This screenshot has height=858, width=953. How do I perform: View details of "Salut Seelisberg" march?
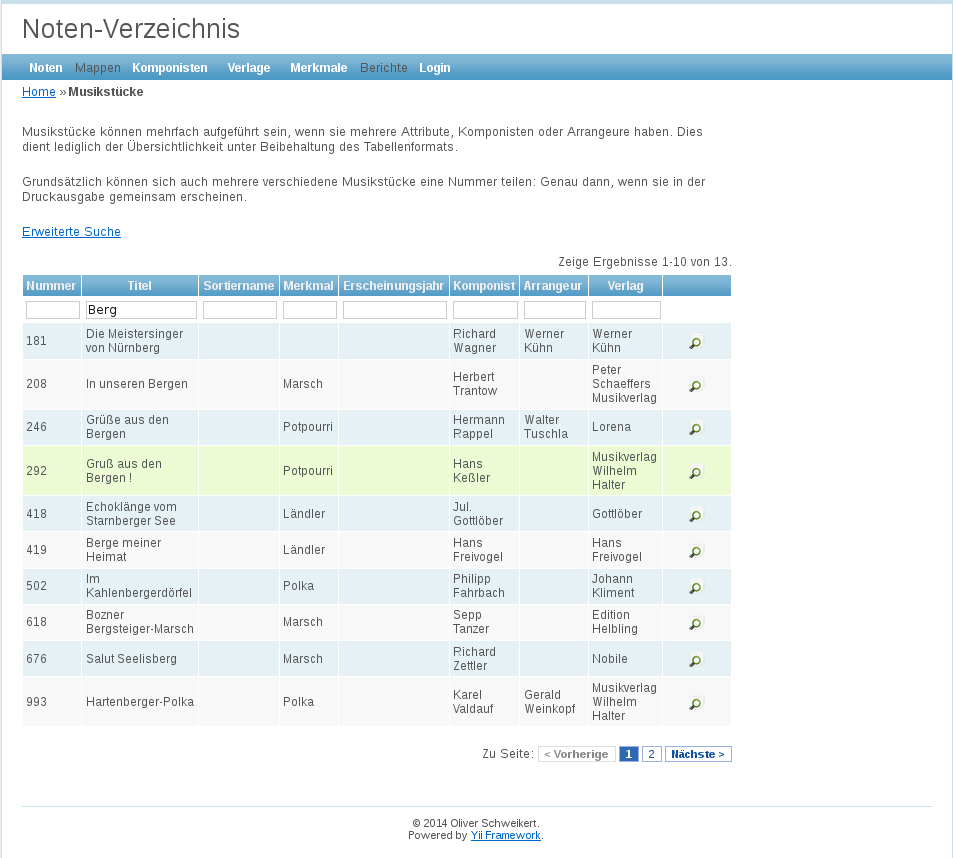point(694,659)
